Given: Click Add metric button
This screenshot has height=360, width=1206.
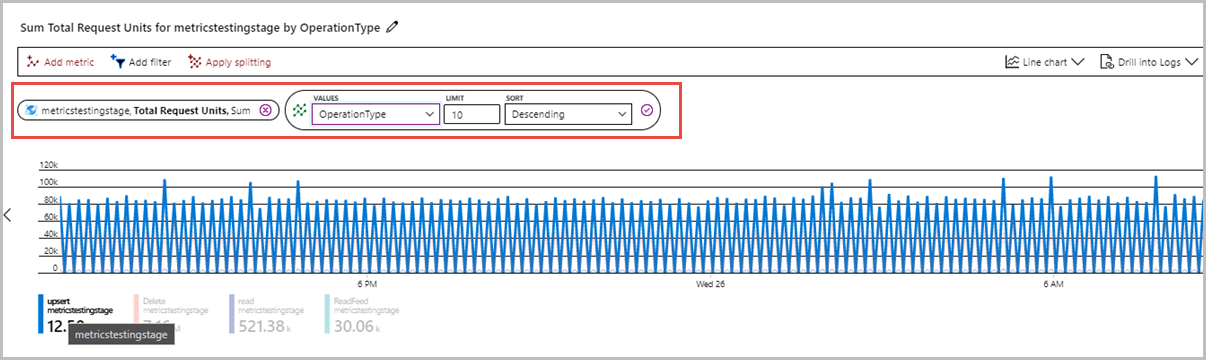Looking at the screenshot, I should [60, 62].
